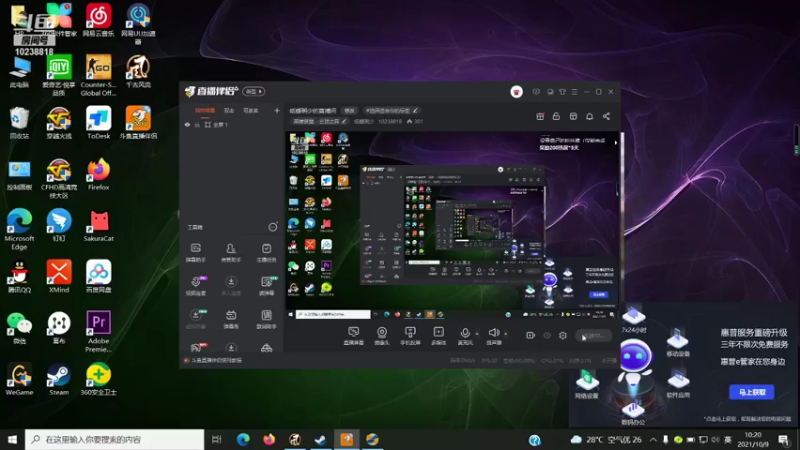
Task: Expand microphone options arrow
Action: click(477, 334)
